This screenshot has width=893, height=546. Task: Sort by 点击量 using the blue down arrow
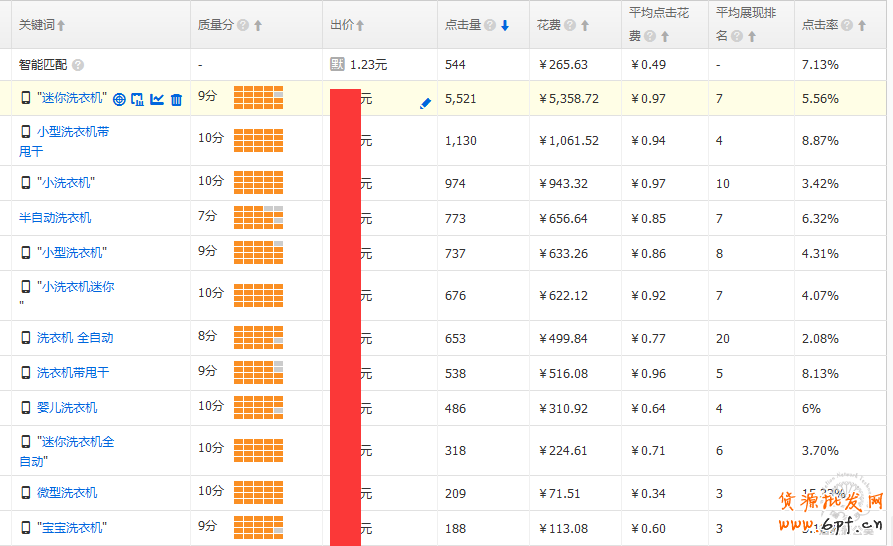click(505, 25)
